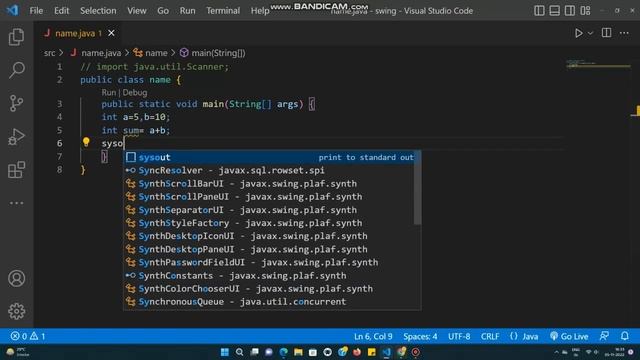Select the SynthConstants suggestion
Image resolution: width=640 pixels, height=360 pixels.
click(269, 276)
